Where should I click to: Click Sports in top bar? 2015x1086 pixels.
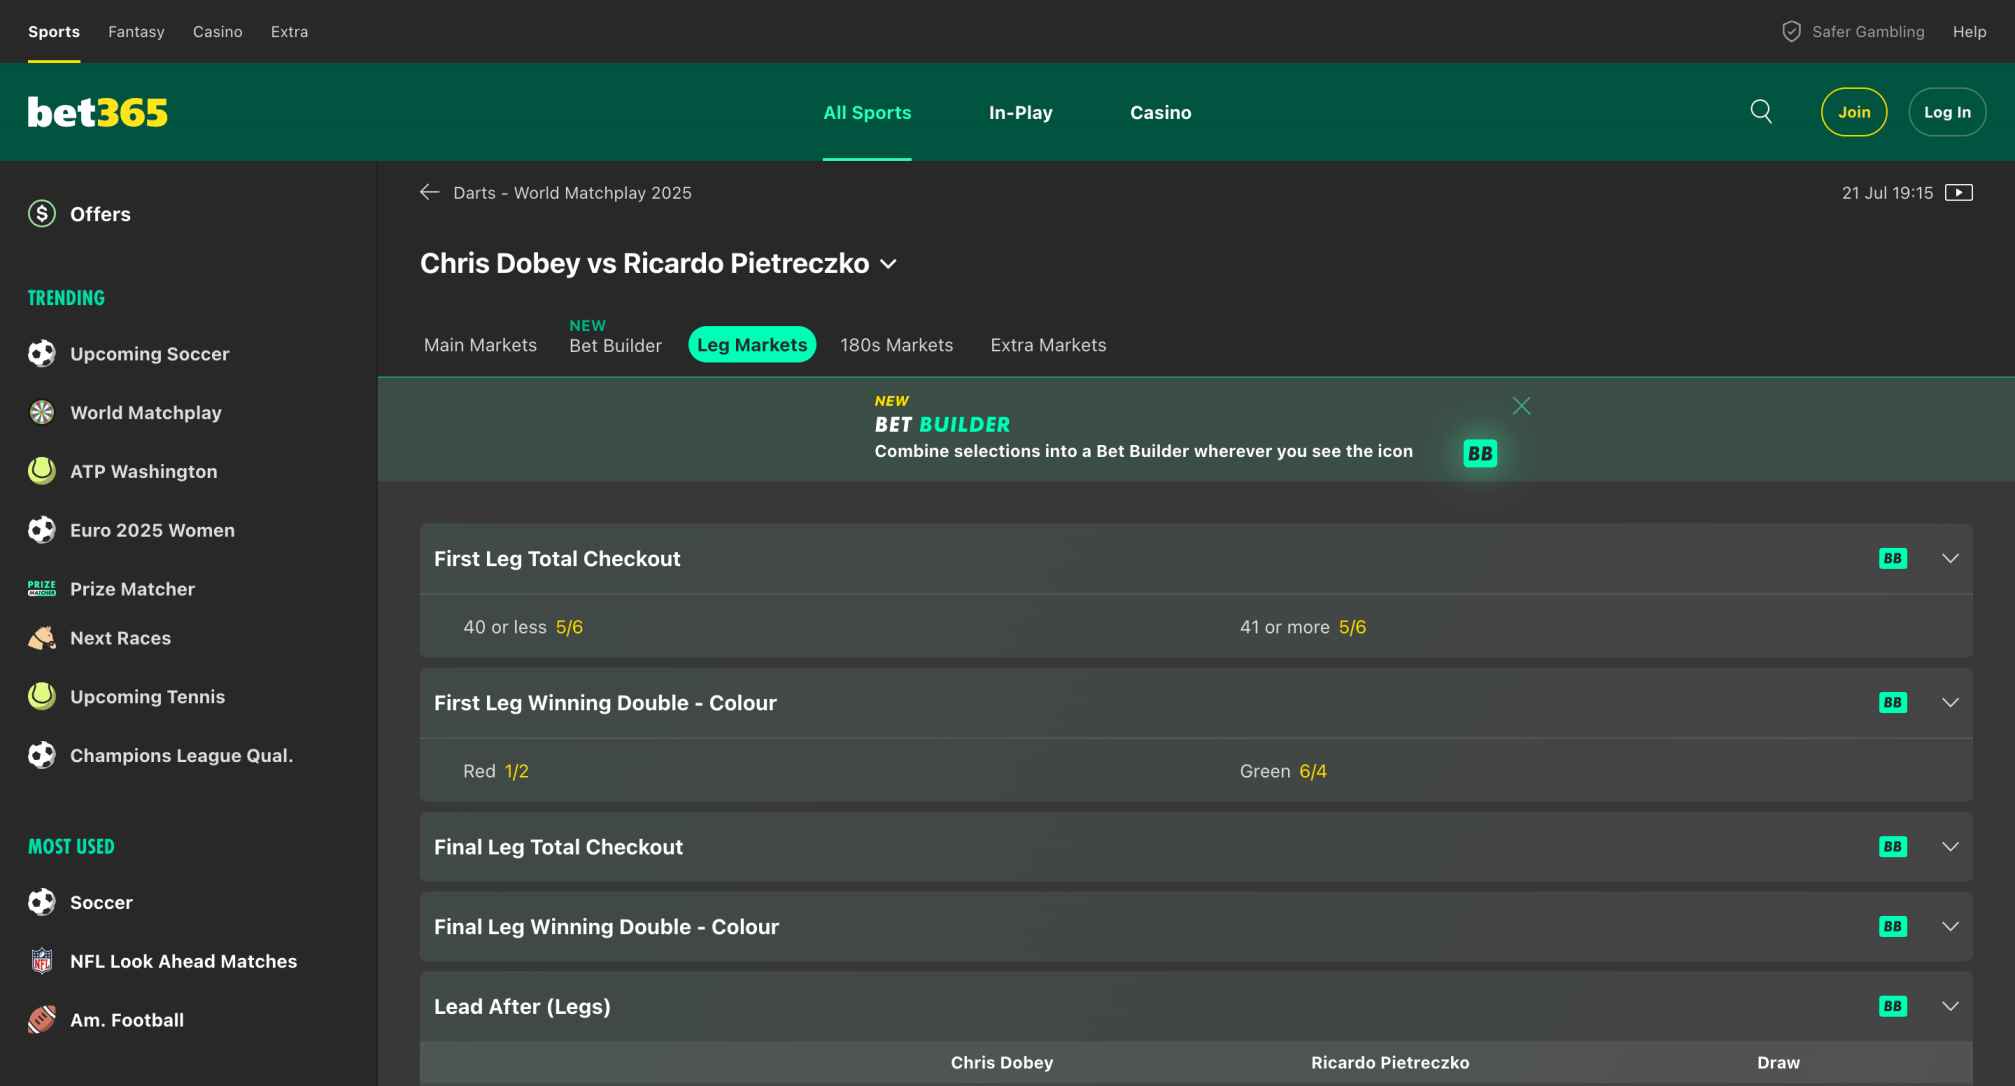click(54, 32)
